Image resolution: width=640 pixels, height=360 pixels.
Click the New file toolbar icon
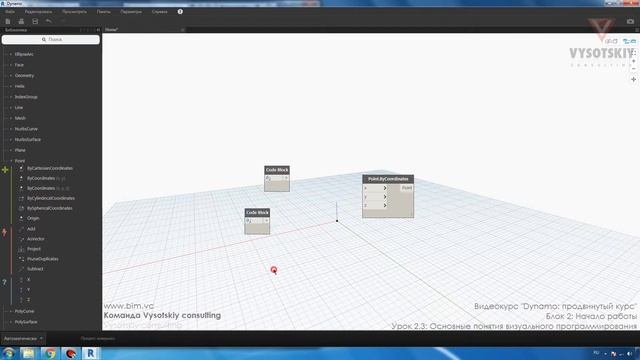coord(8,21)
